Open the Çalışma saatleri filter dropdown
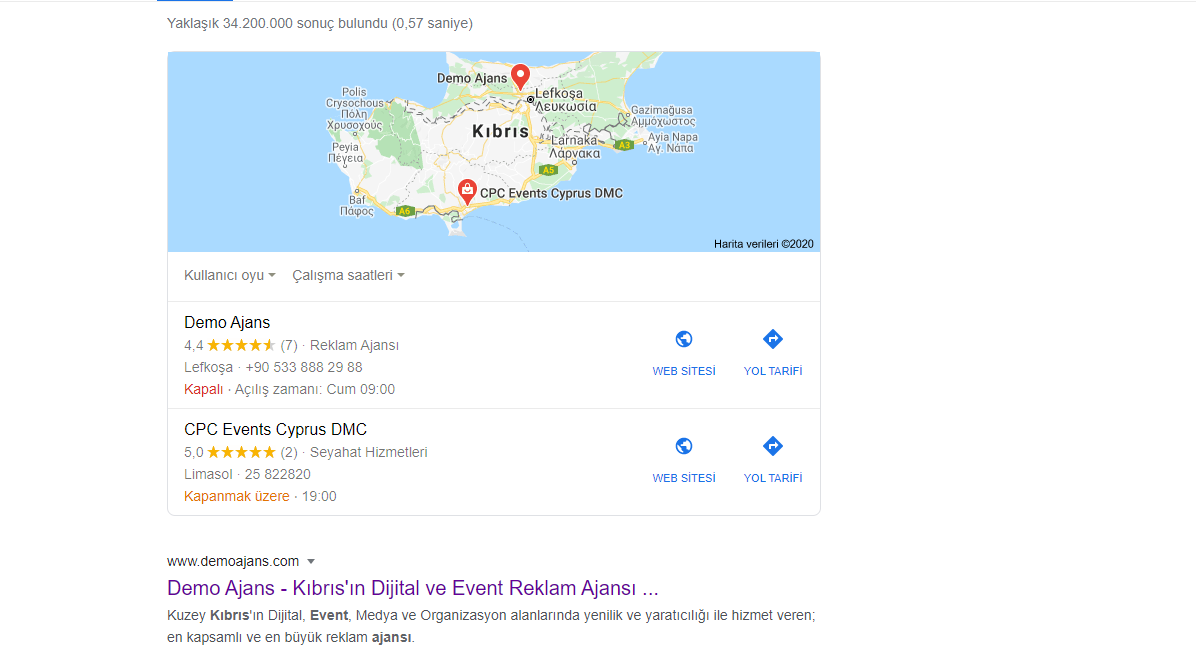 348,275
